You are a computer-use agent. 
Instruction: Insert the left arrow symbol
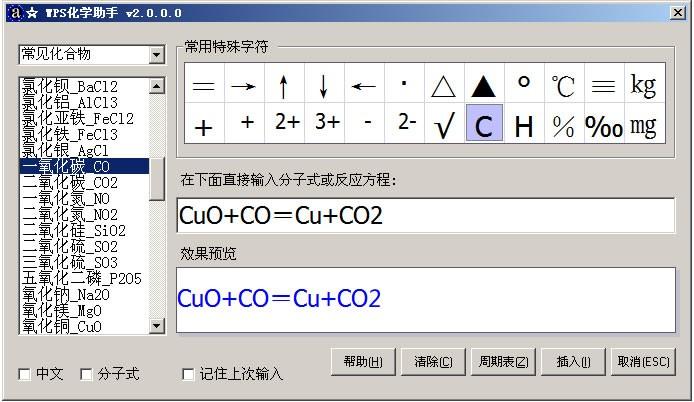click(364, 84)
